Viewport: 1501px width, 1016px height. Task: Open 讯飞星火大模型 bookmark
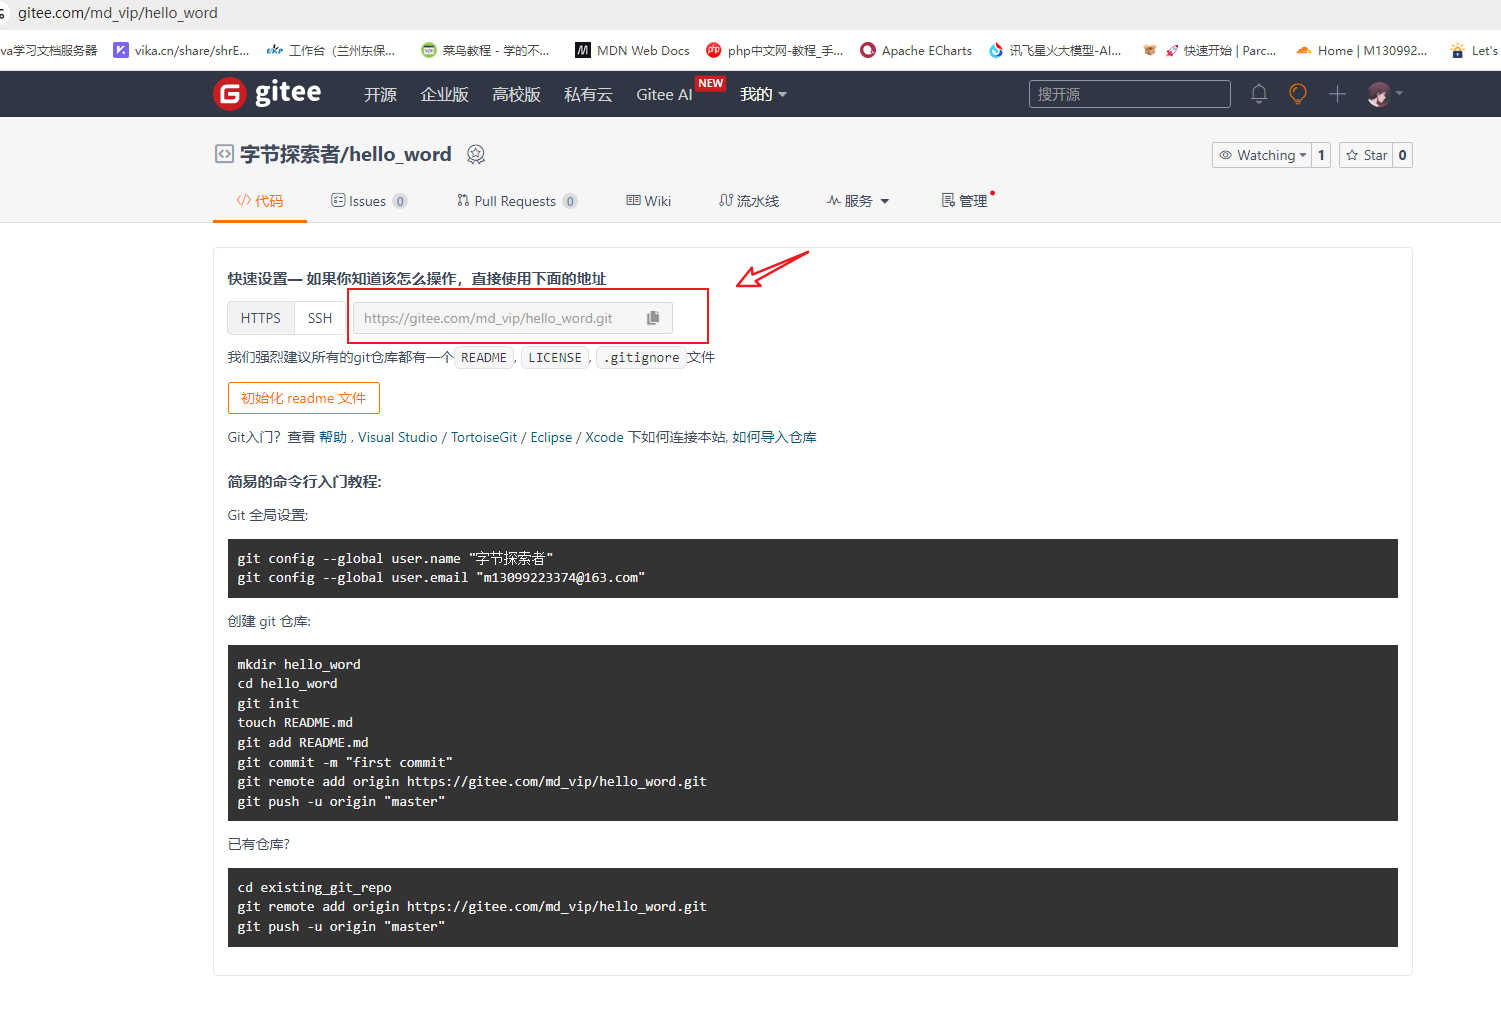pyautogui.click(x=1055, y=50)
